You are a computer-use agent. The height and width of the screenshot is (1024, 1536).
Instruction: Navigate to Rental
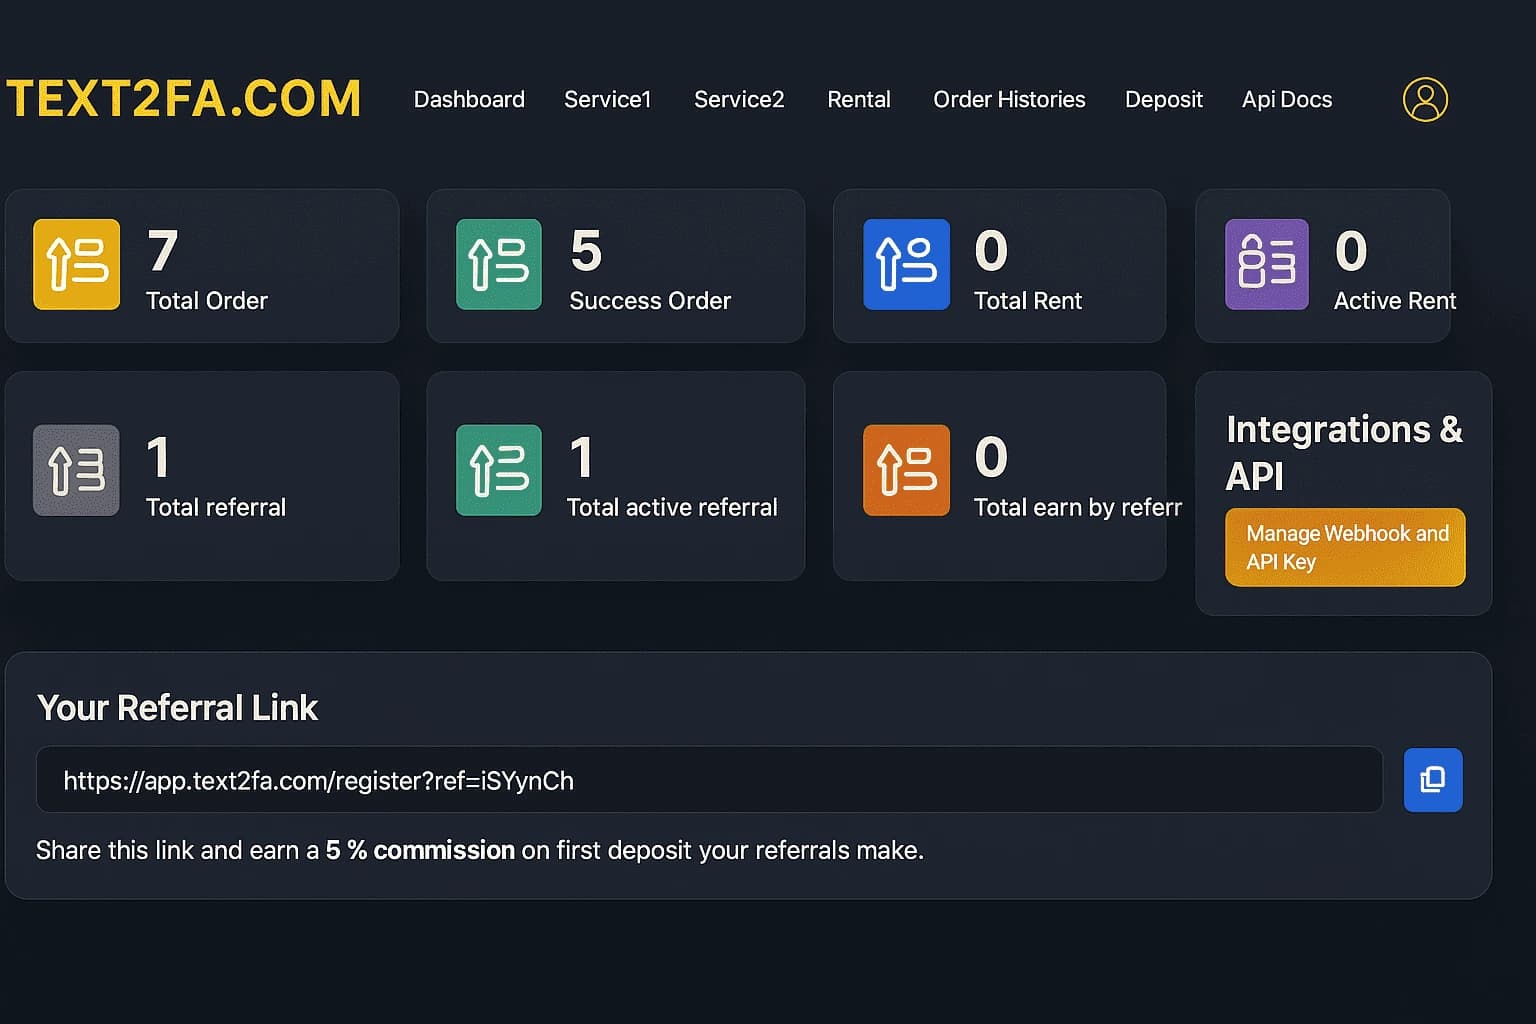(x=859, y=99)
